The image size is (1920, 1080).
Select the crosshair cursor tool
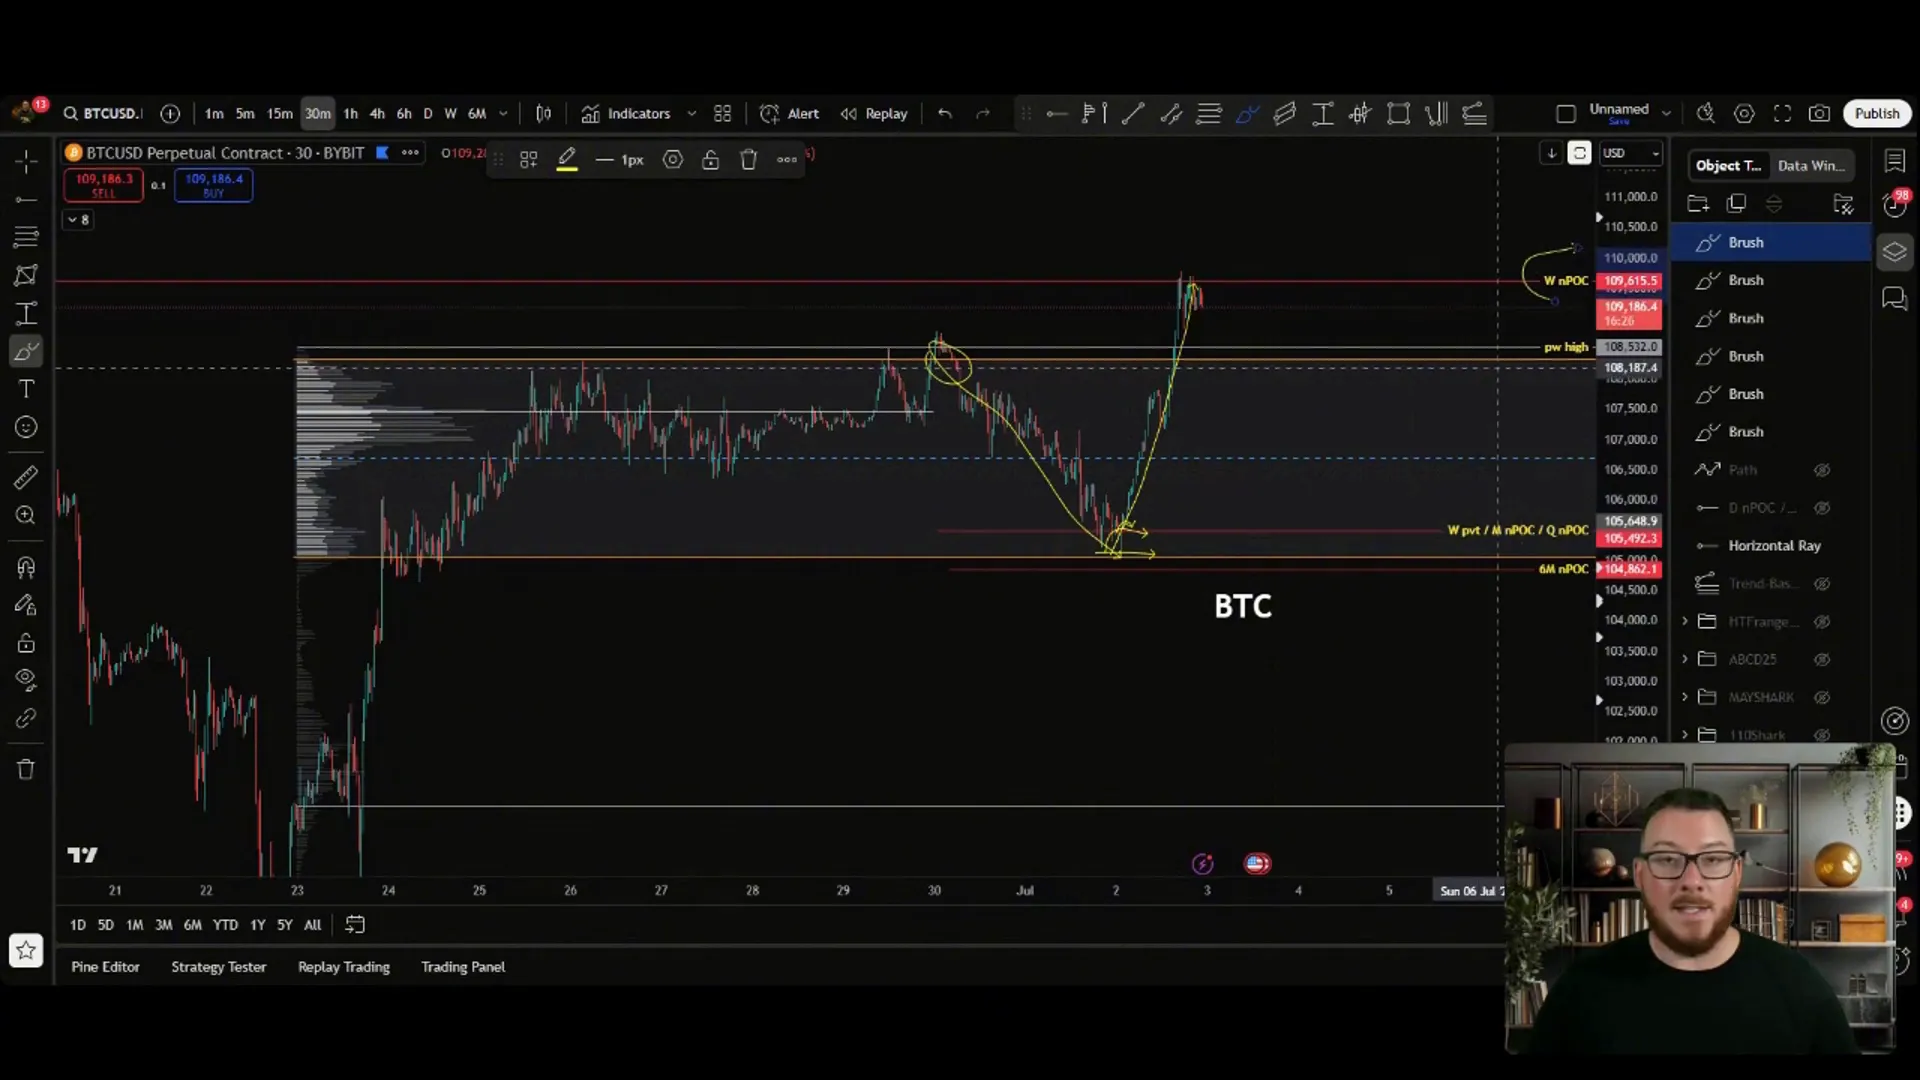(x=26, y=161)
